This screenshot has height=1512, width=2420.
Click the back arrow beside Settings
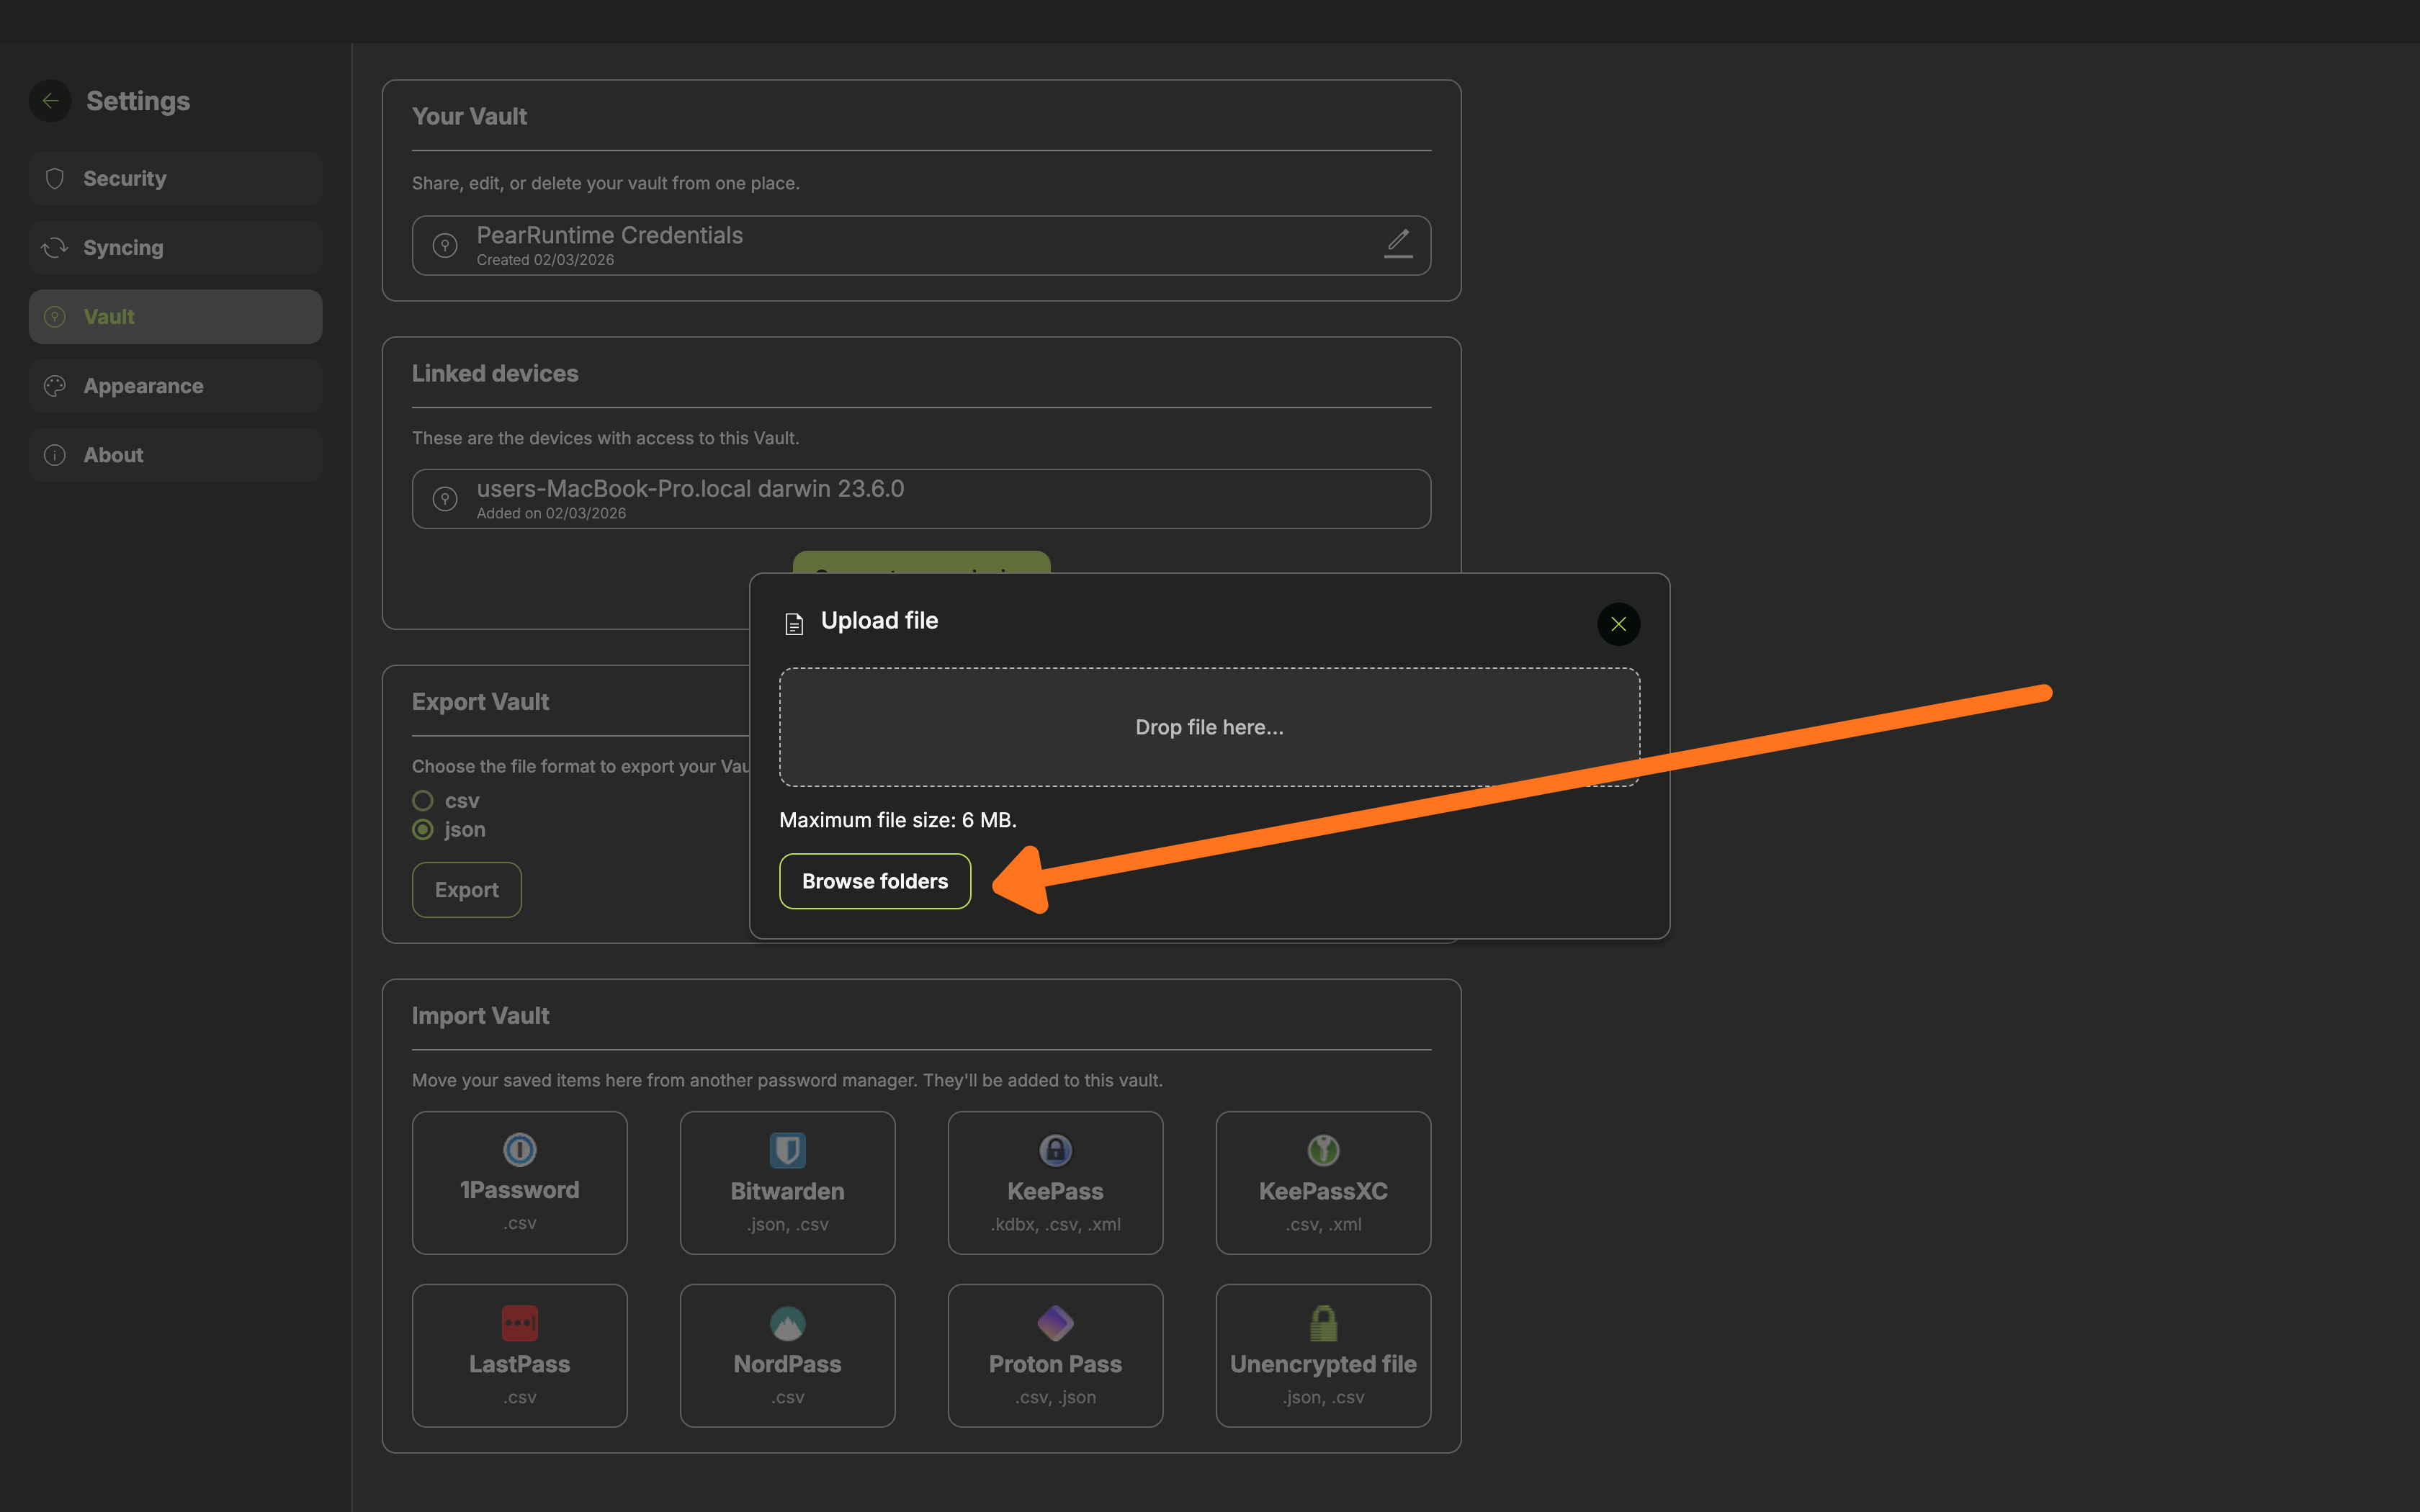point(50,101)
